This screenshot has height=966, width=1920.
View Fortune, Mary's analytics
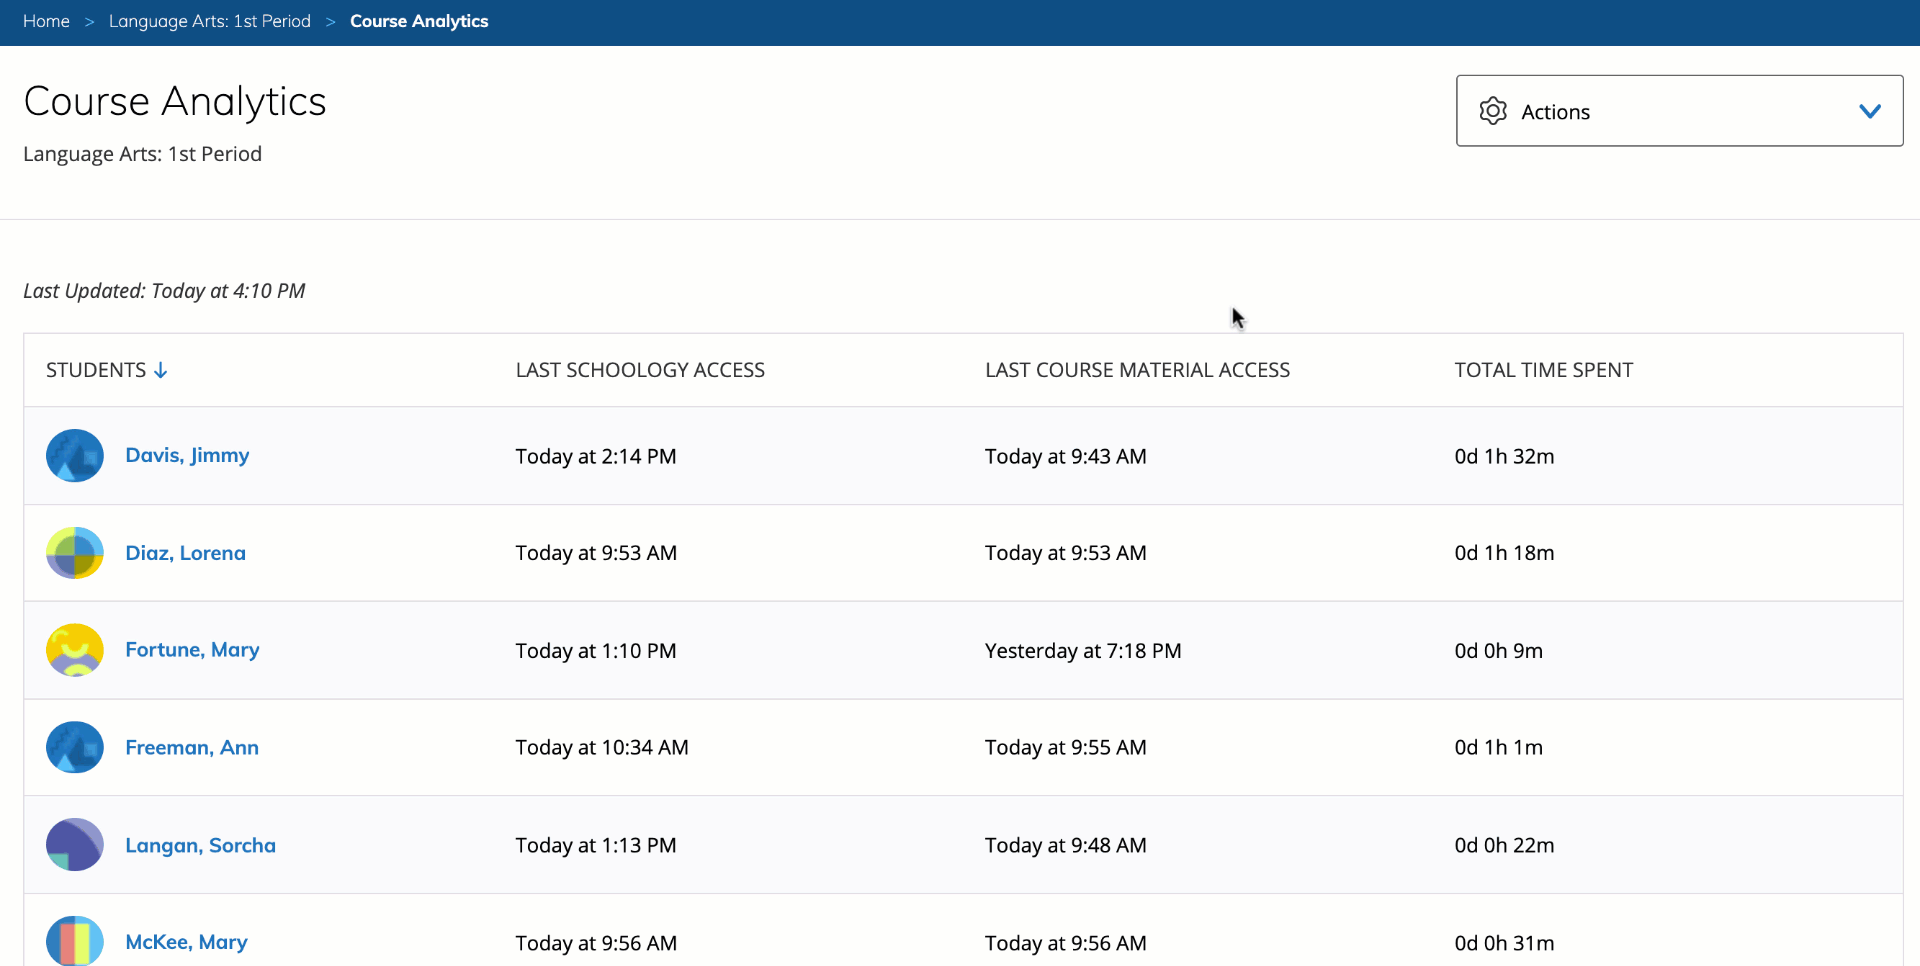pos(192,650)
